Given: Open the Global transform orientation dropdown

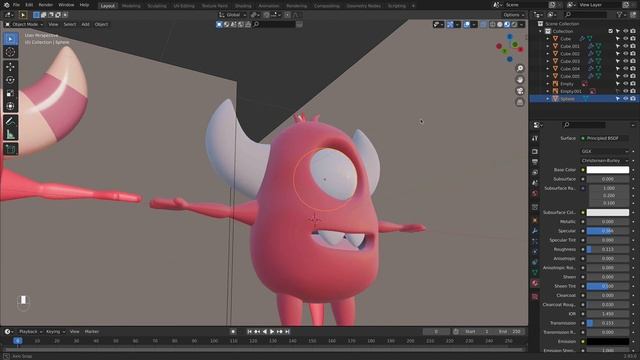Looking at the screenshot, I should click(x=233, y=15).
